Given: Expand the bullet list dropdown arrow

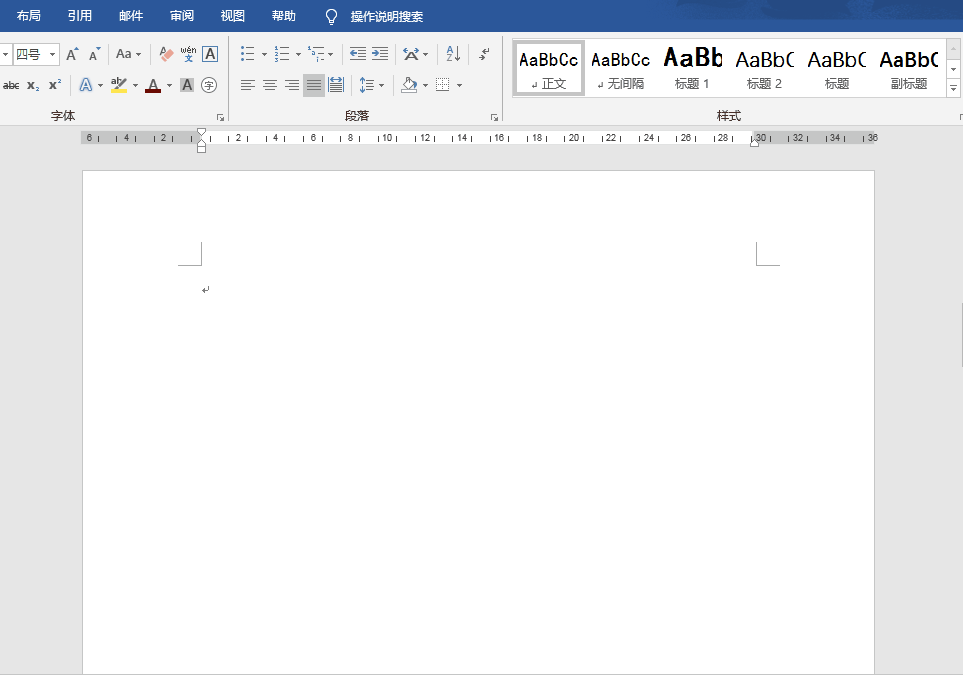Looking at the screenshot, I should coord(264,54).
